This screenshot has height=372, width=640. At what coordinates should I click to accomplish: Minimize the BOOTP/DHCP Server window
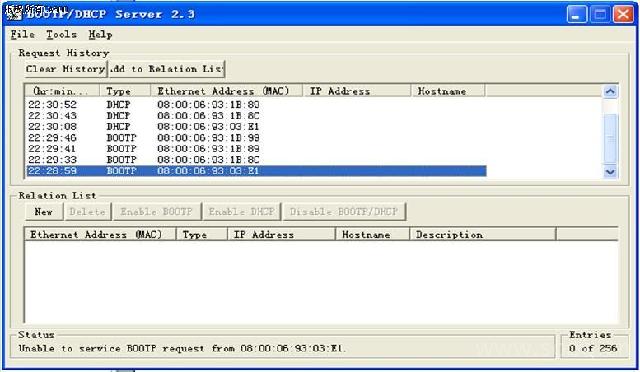pyautogui.click(x=577, y=14)
